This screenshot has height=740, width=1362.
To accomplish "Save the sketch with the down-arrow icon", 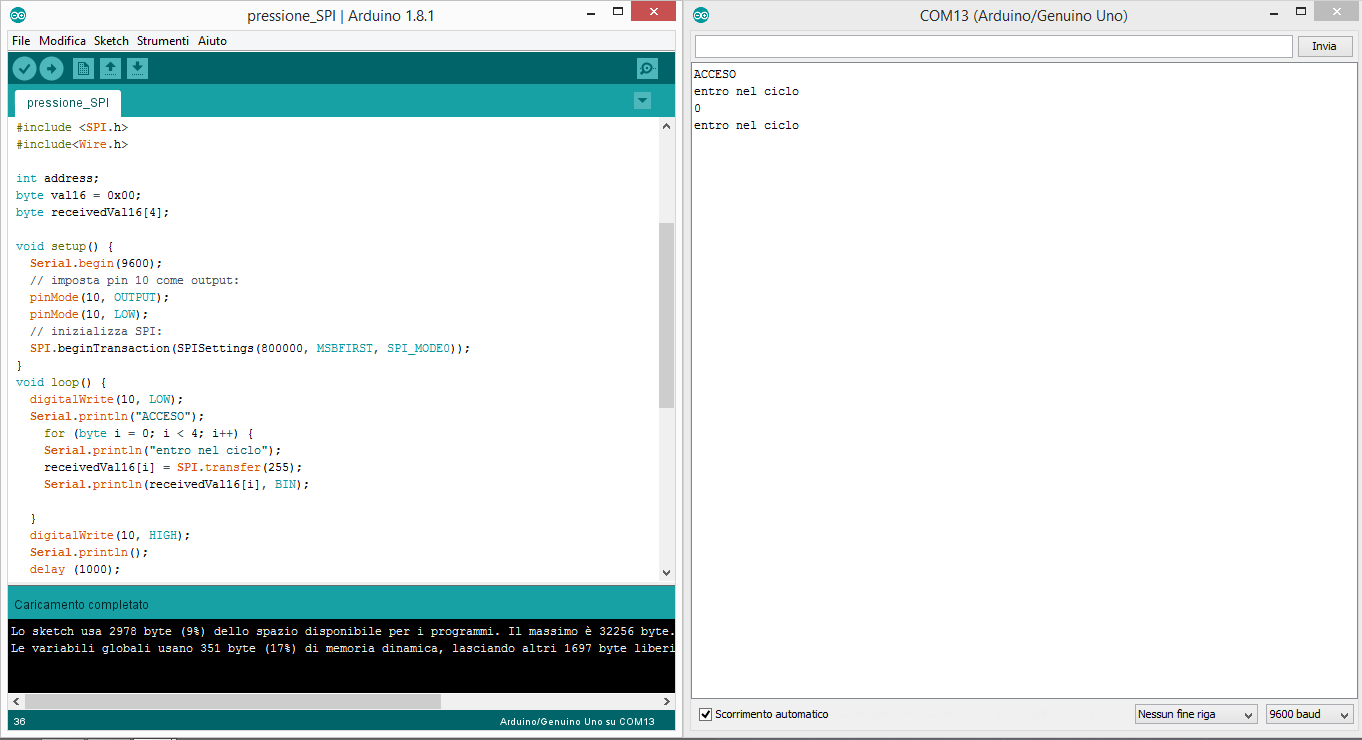I will (137, 69).
